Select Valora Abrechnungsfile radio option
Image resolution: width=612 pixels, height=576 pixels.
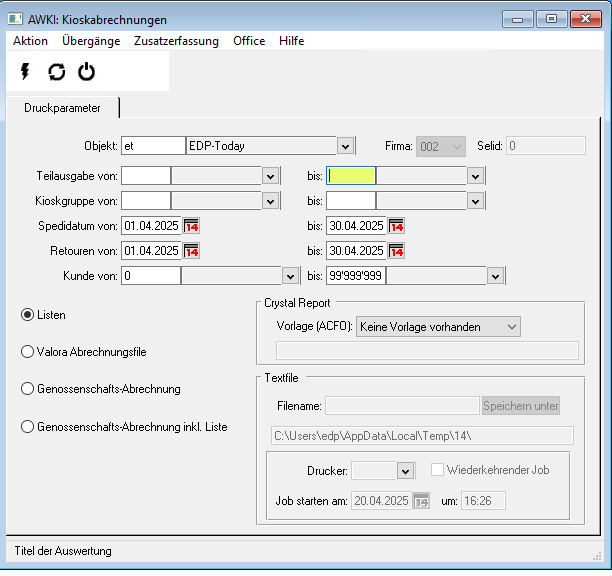pyautogui.click(x=28, y=352)
